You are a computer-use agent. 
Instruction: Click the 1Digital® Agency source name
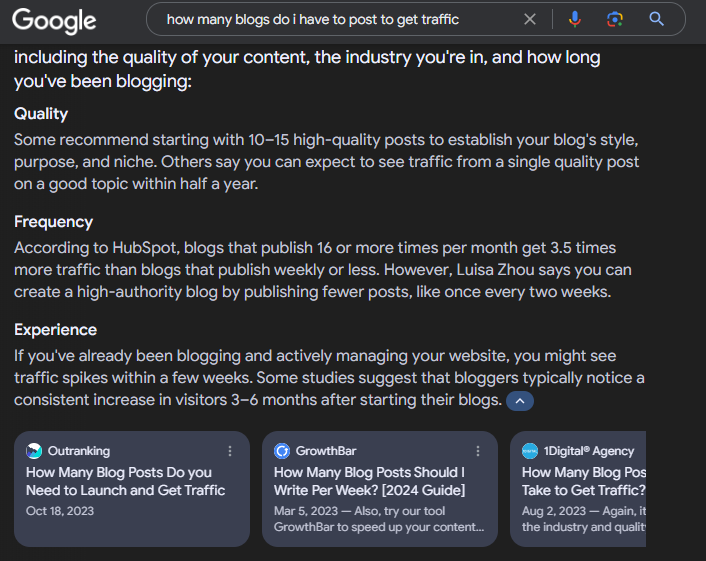pos(589,451)
